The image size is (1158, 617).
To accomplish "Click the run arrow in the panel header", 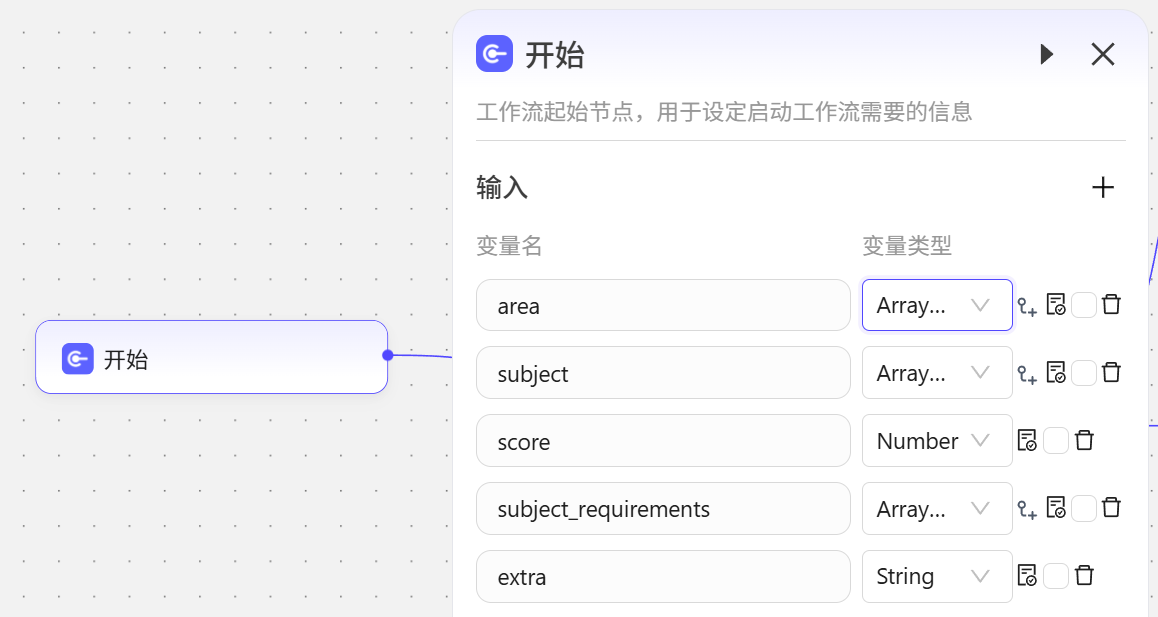I will 1046,55.
